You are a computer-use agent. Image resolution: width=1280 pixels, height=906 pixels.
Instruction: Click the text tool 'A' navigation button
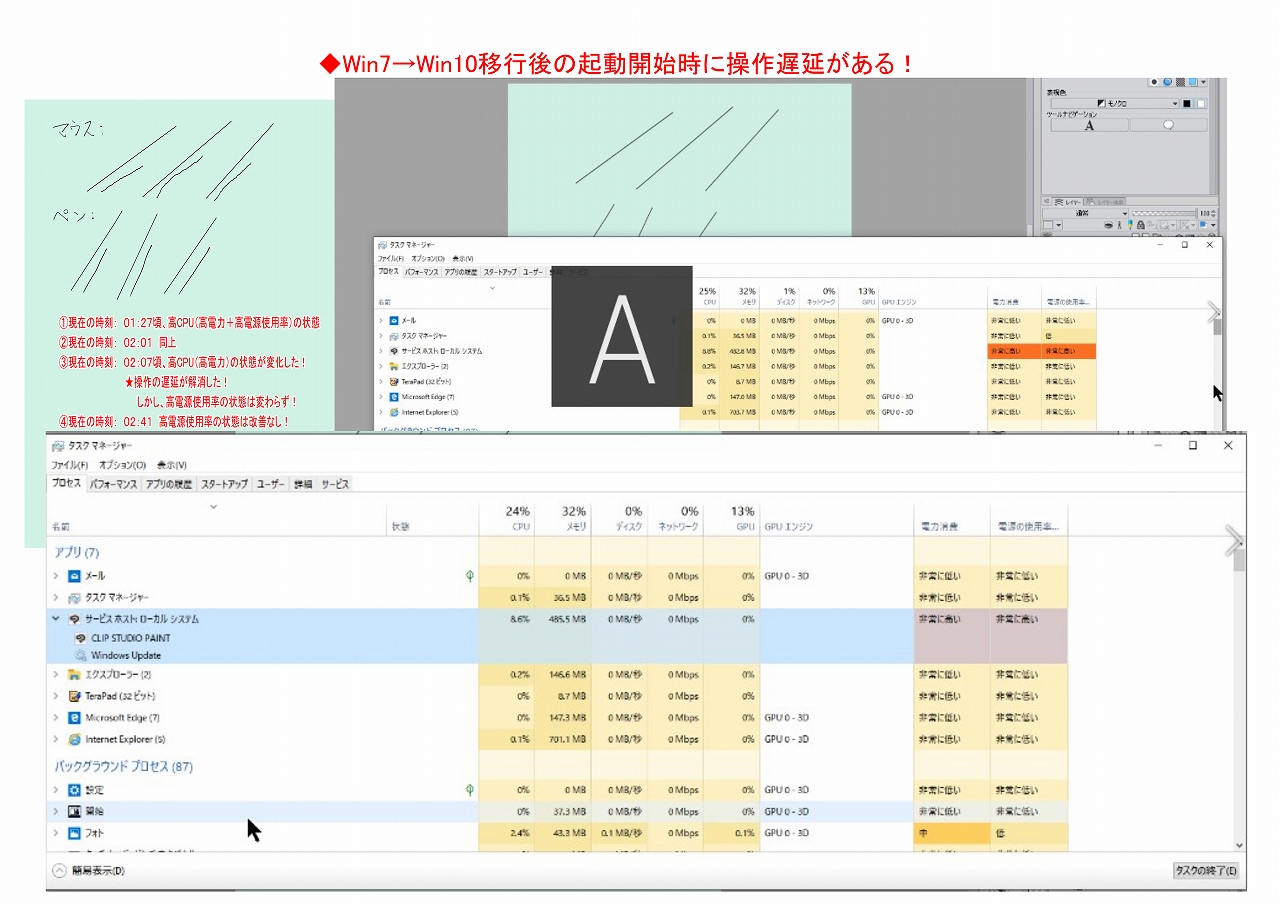tap(1089, 126)
